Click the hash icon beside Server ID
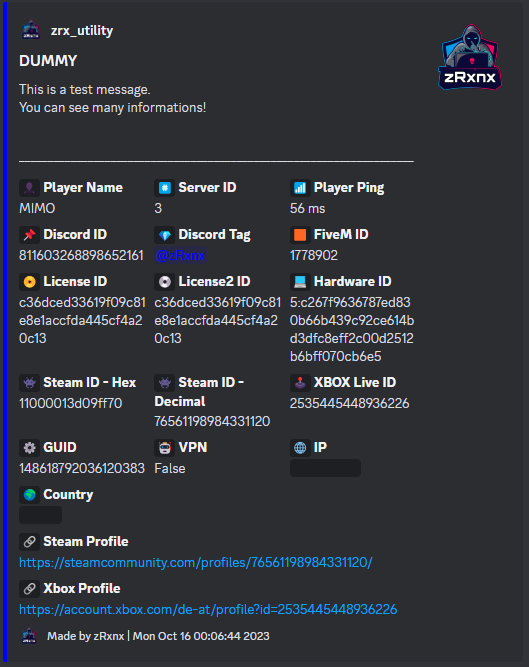This screenshot has width=529, height=667. pos(165,188)
